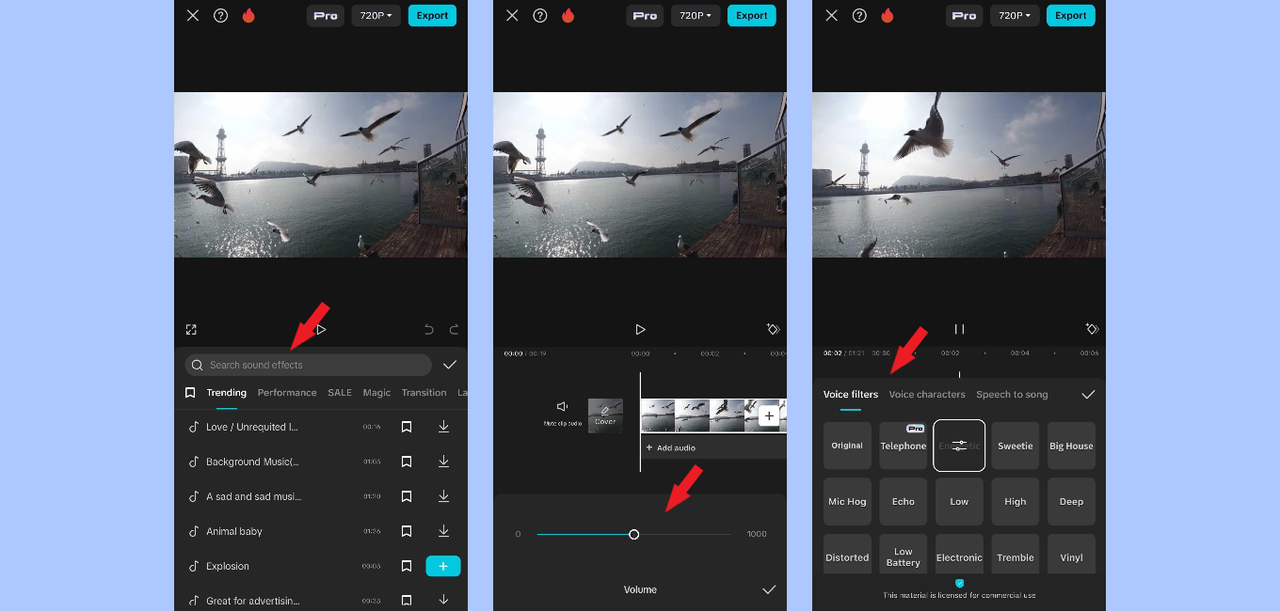Open the Magic sound tab
1280x611 pixels.
377,393
